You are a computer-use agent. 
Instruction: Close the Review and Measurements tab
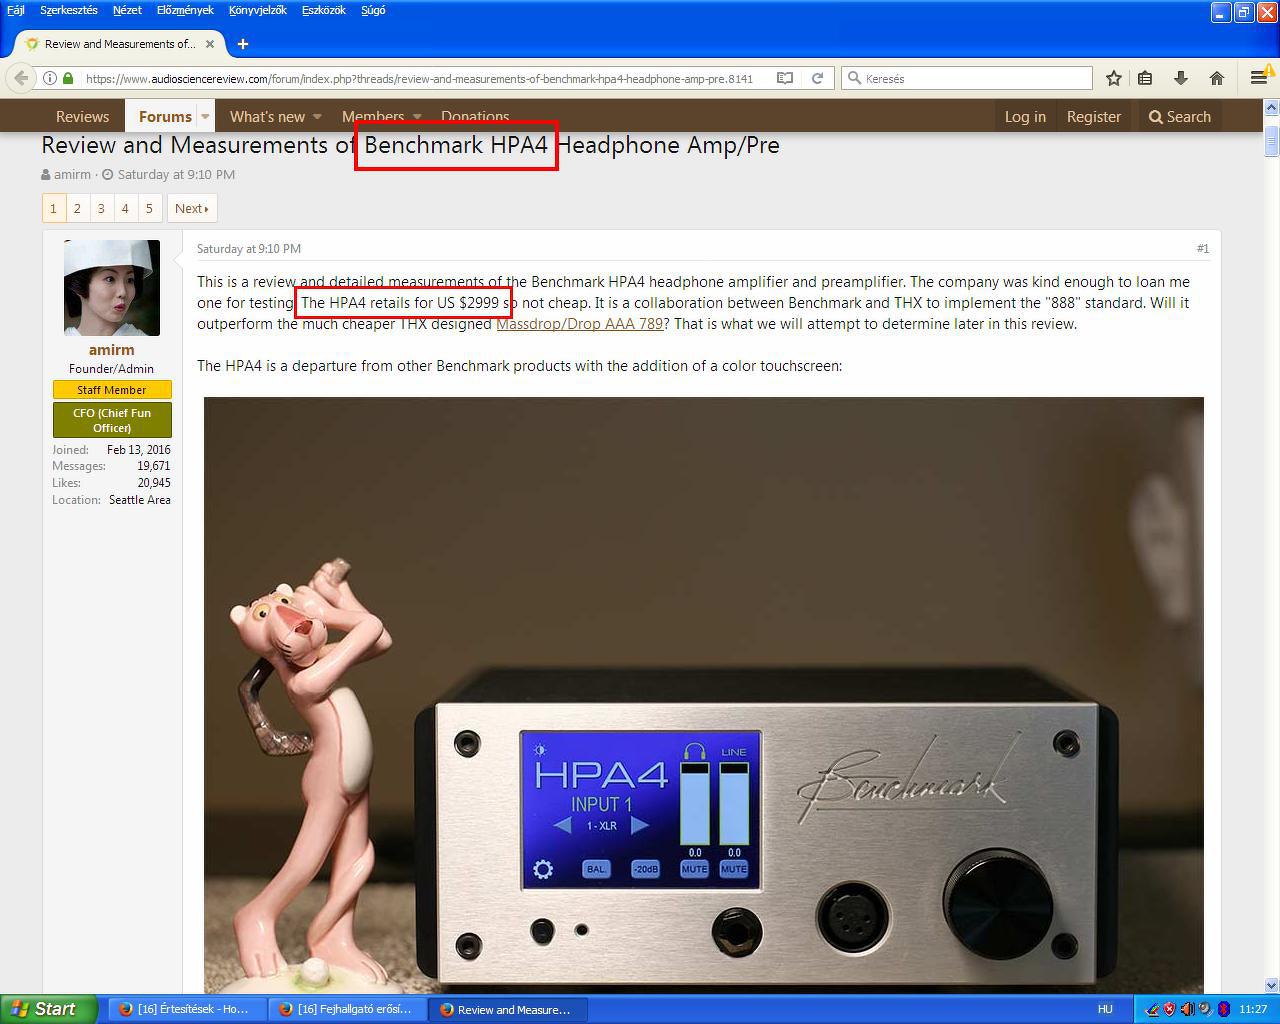[211, 44]
